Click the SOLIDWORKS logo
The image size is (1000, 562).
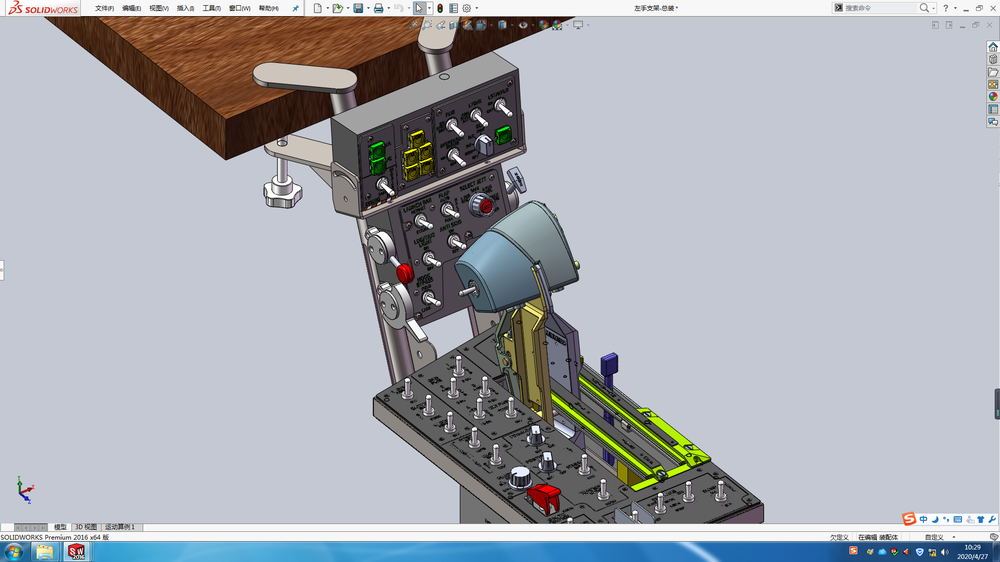tap(43, 8)
